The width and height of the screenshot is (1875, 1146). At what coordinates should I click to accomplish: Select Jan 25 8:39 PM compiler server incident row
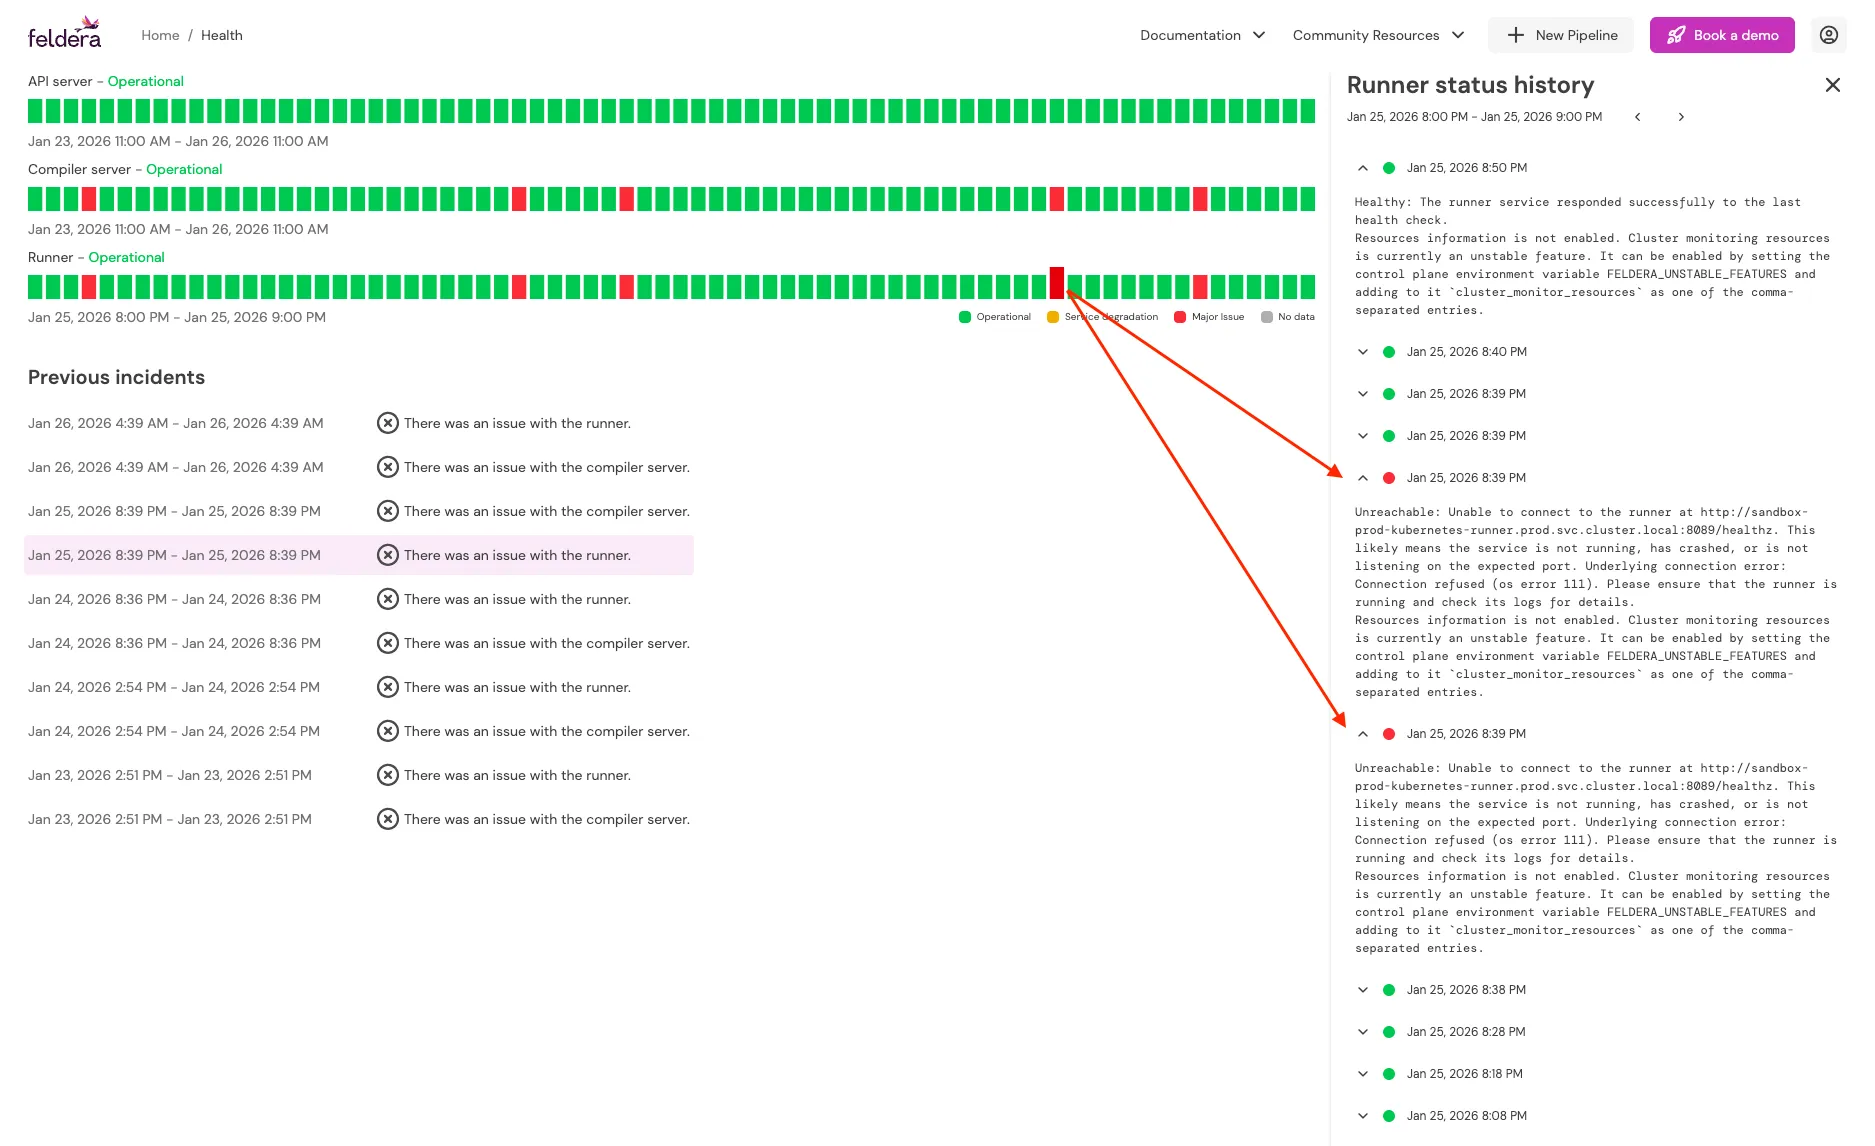point(359,511)
